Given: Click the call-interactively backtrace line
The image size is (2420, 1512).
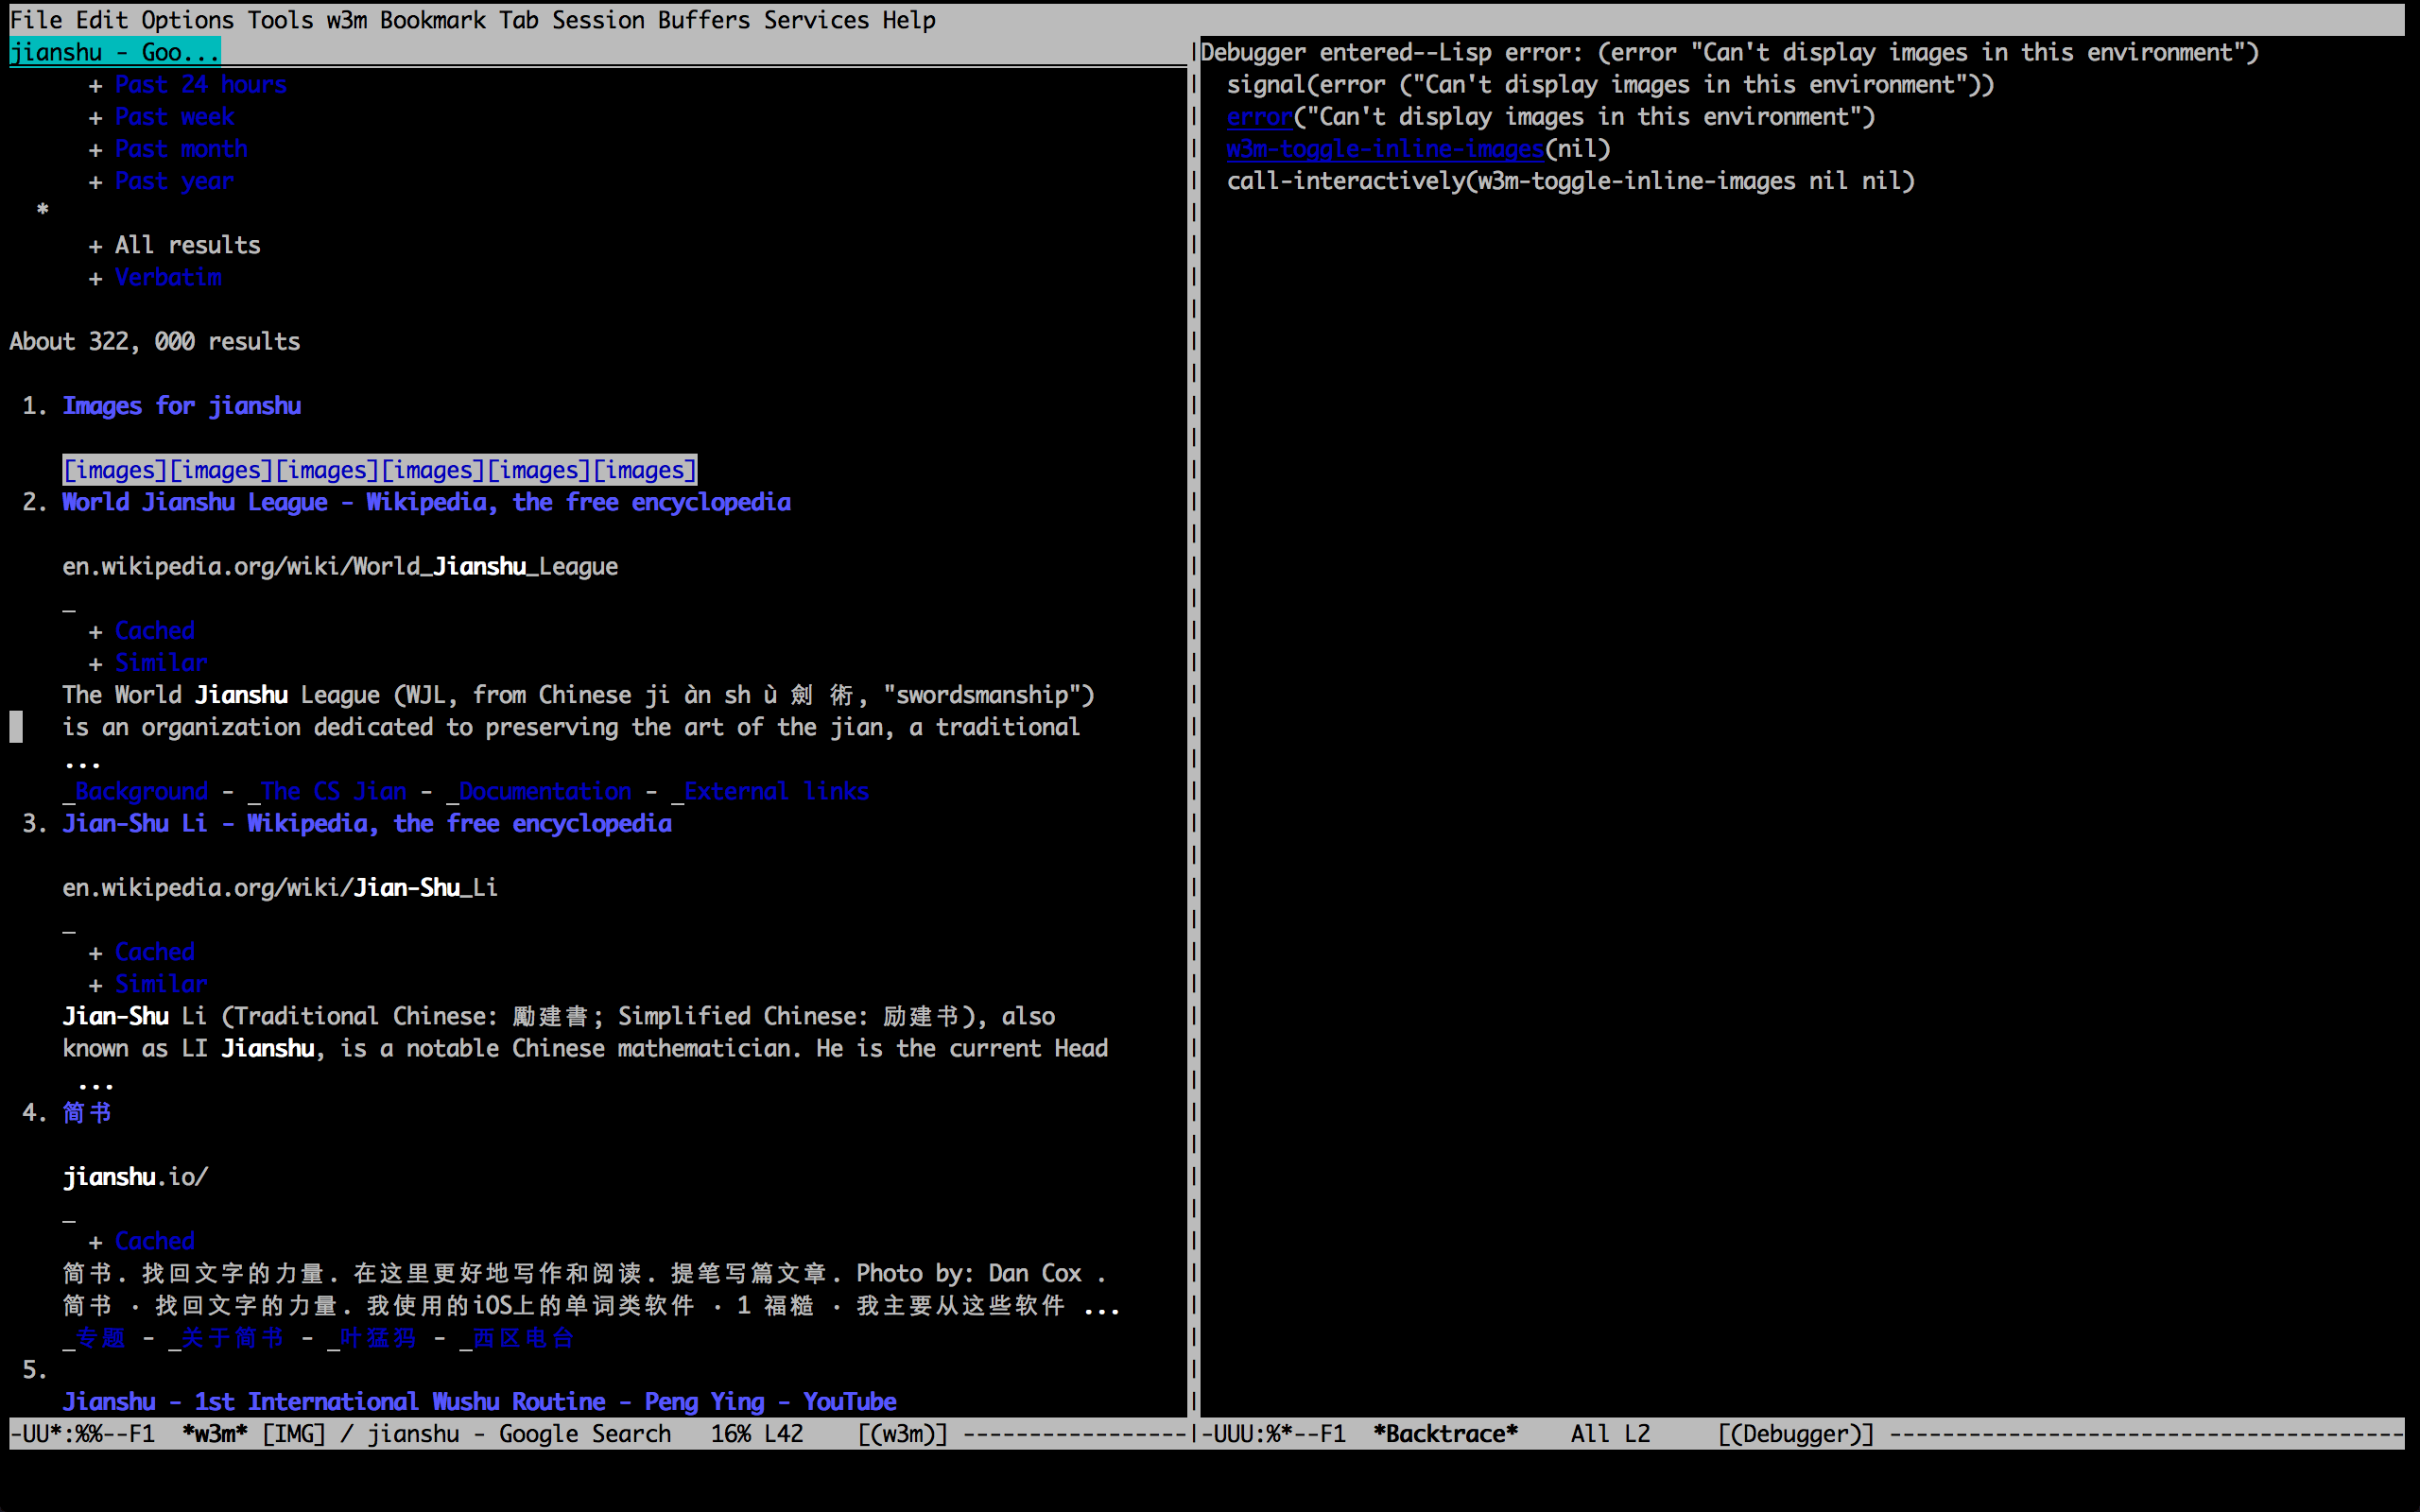Looking at the screenshot, I should 1570,181.
